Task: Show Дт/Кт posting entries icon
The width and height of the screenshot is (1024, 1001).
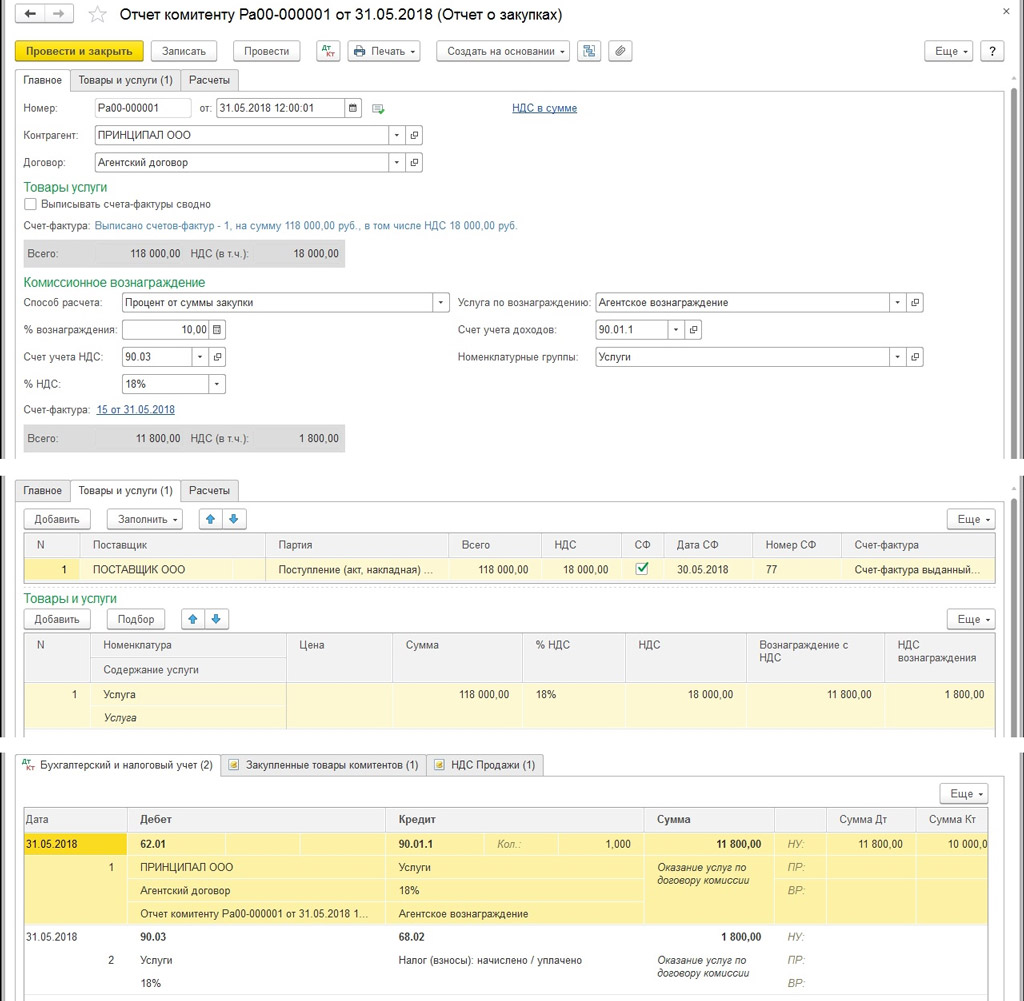Action: click(x=328, y=51)
